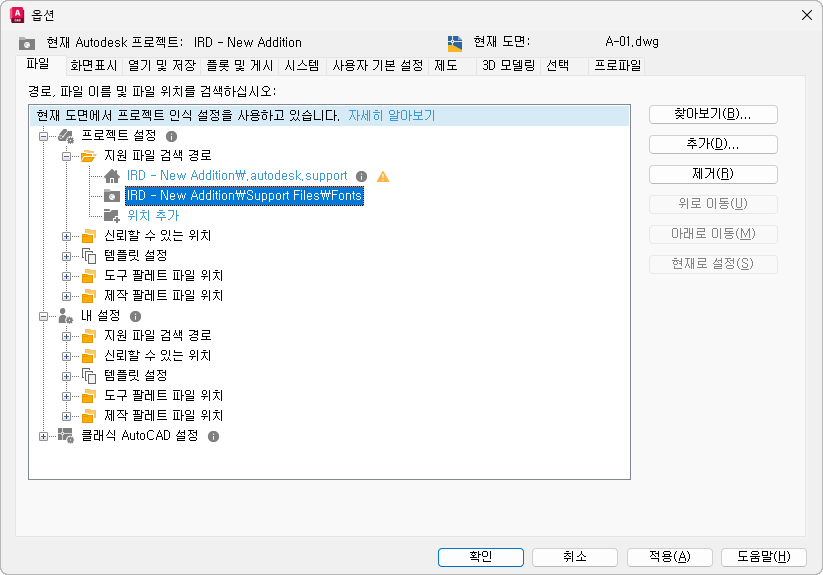This screenshot has width=823, height=575.
Task: Click template icon of 내 설정 템플릿 설정
Action: [89, 376]
